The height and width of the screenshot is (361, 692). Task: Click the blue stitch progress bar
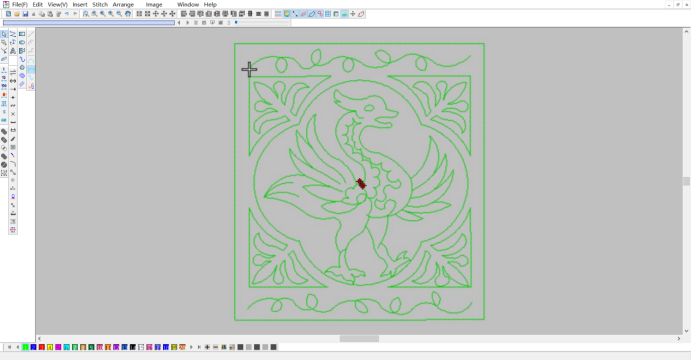[89, 23]
